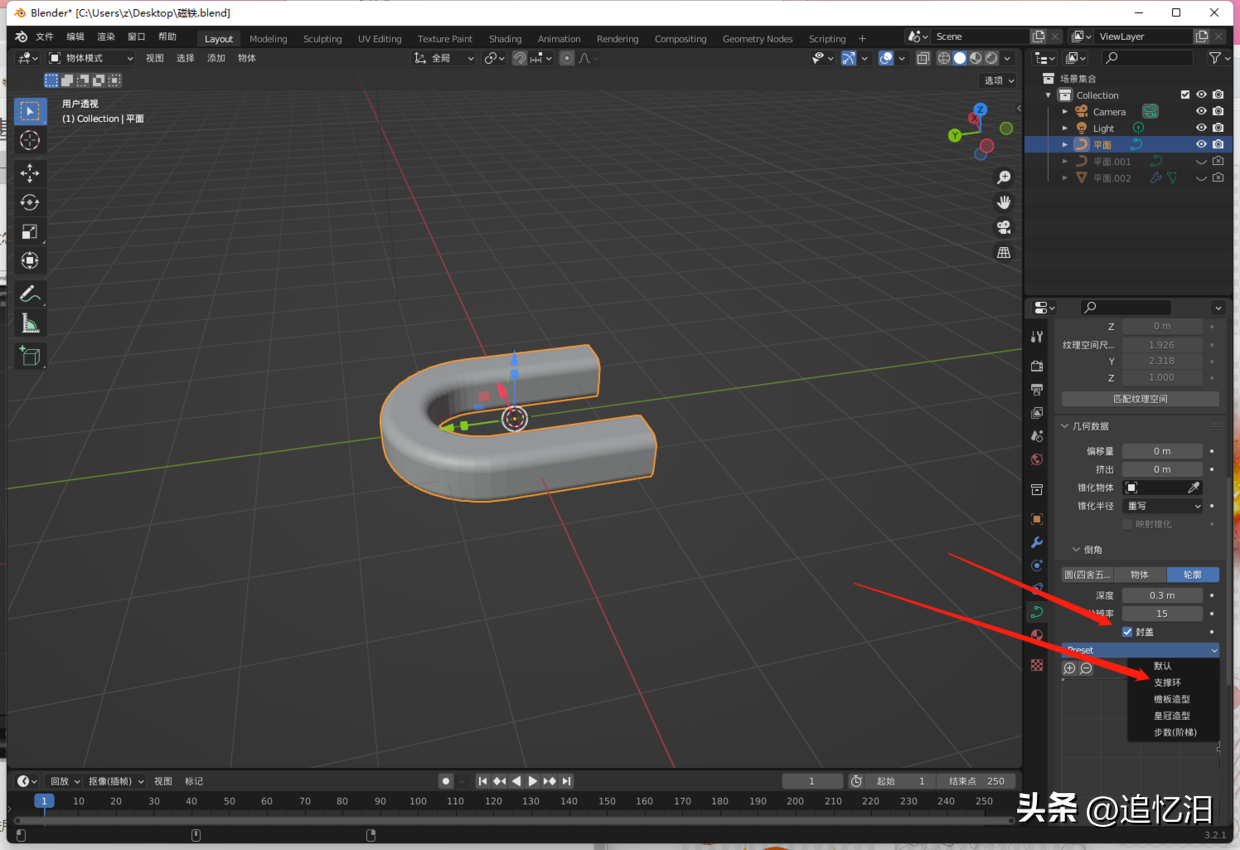Set current frame to 100 on timeline

tap(417, 800)
